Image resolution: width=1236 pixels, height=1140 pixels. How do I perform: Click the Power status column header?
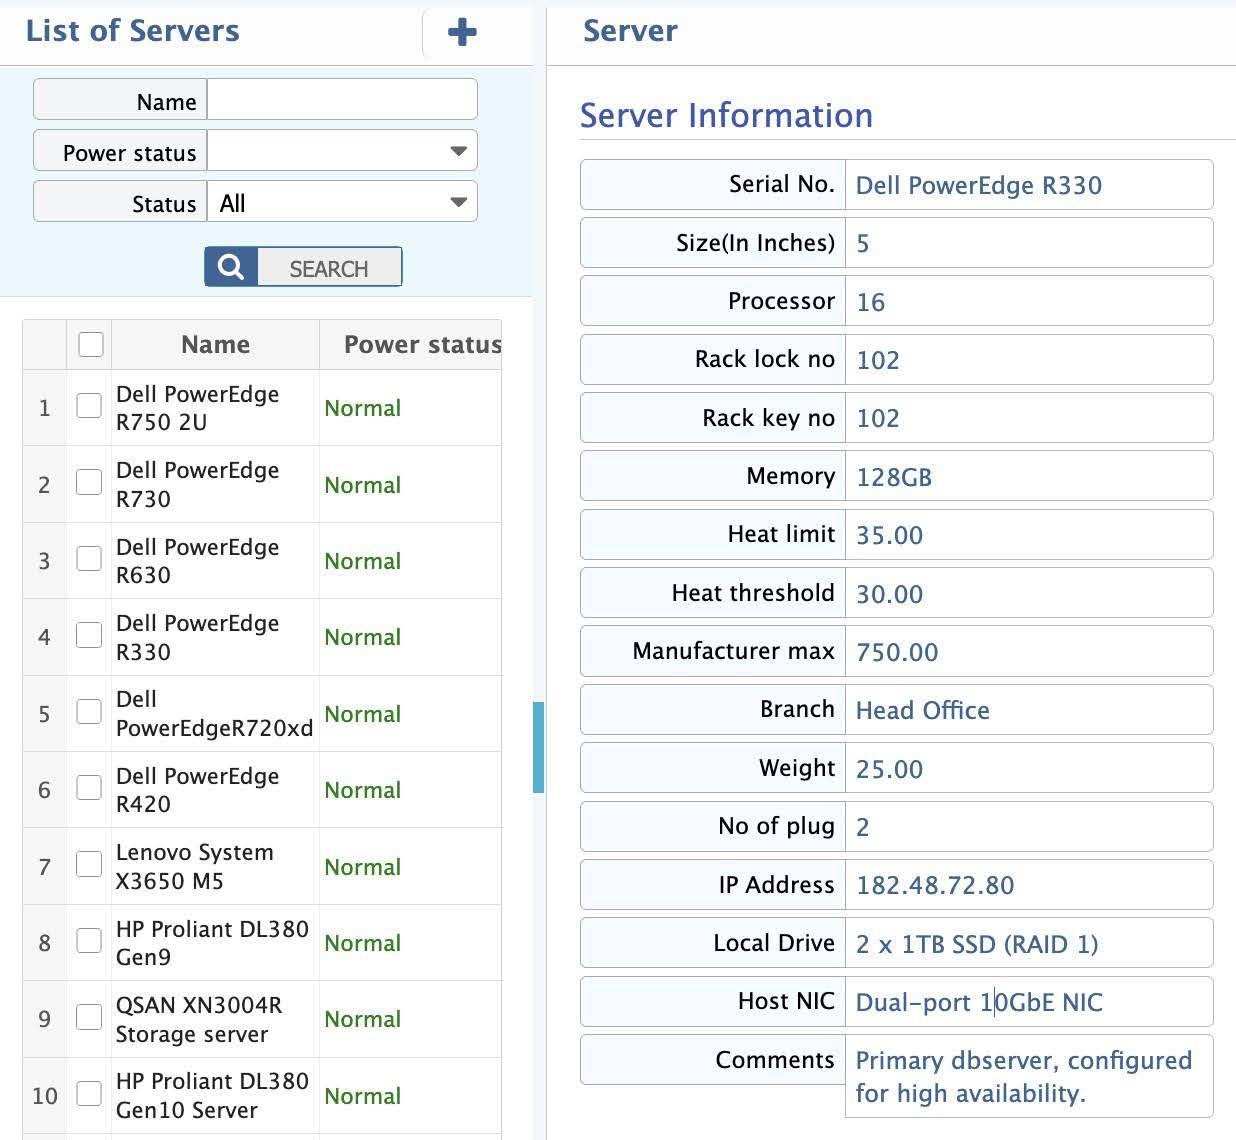pyautogui.click(x=421, y=345)
